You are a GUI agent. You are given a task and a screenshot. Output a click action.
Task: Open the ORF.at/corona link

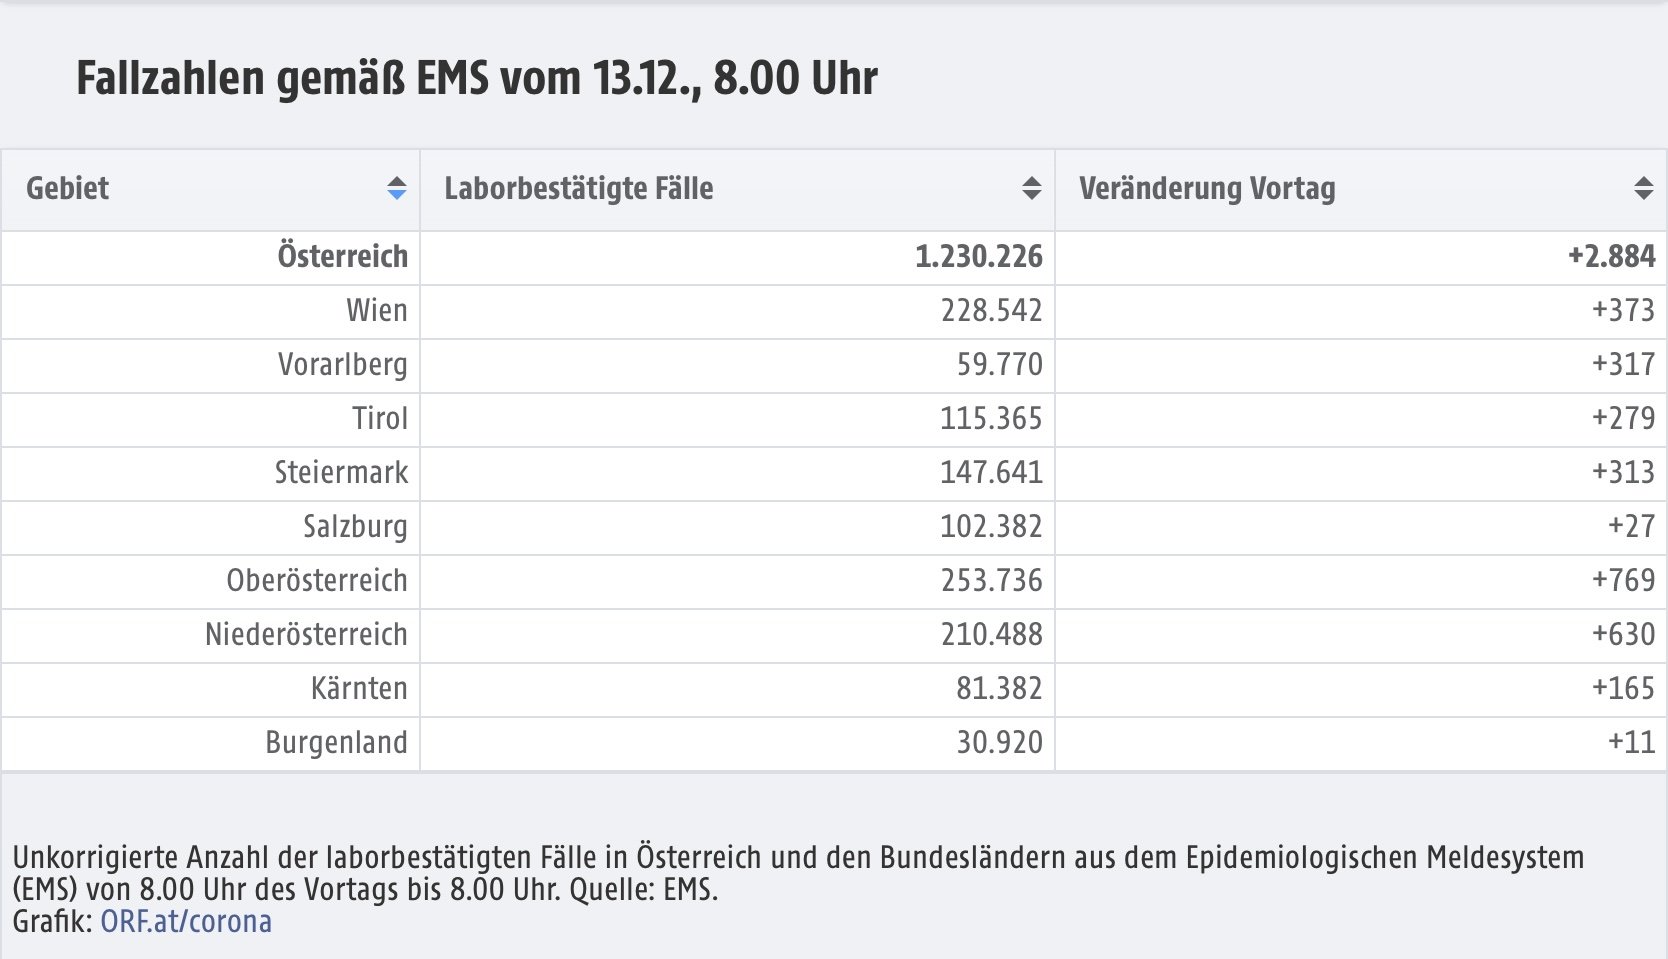point(186,921)
